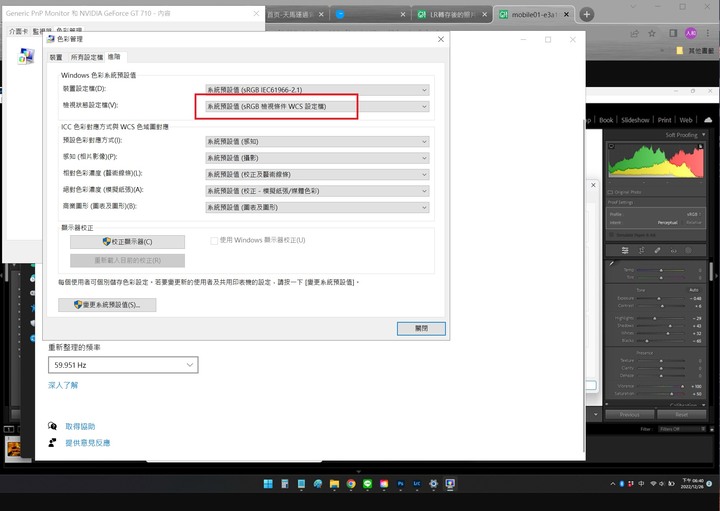The image size is (720, 511).
Task: Adjust the Temp slider in Lightroom
Action: [661, 270]
